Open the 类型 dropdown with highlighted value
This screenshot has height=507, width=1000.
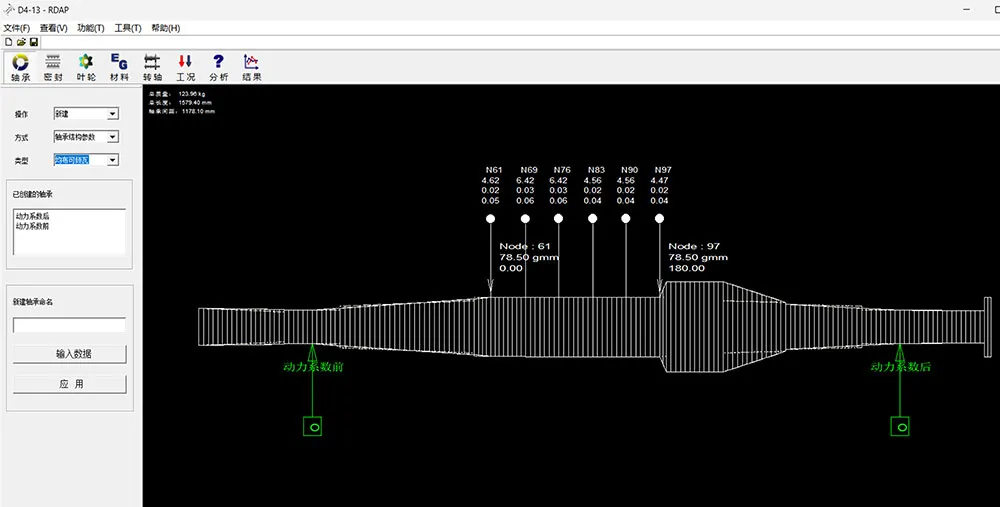pos(86,160)
